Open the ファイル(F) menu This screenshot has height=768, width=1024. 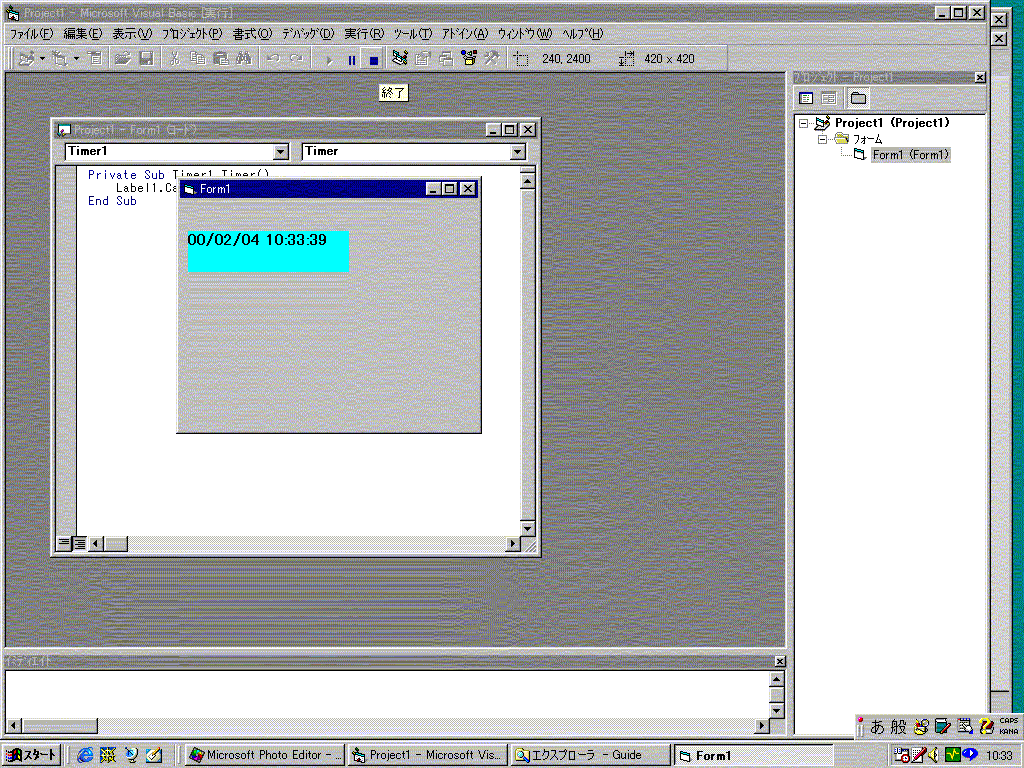[31, 34]
